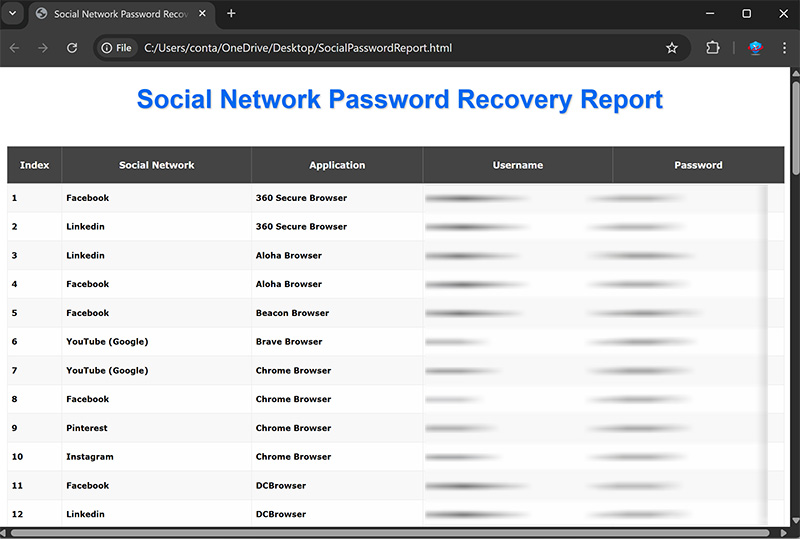This screenshot has width=800, height=539.
Task: Click the Username column header
Action: point(518,165)
